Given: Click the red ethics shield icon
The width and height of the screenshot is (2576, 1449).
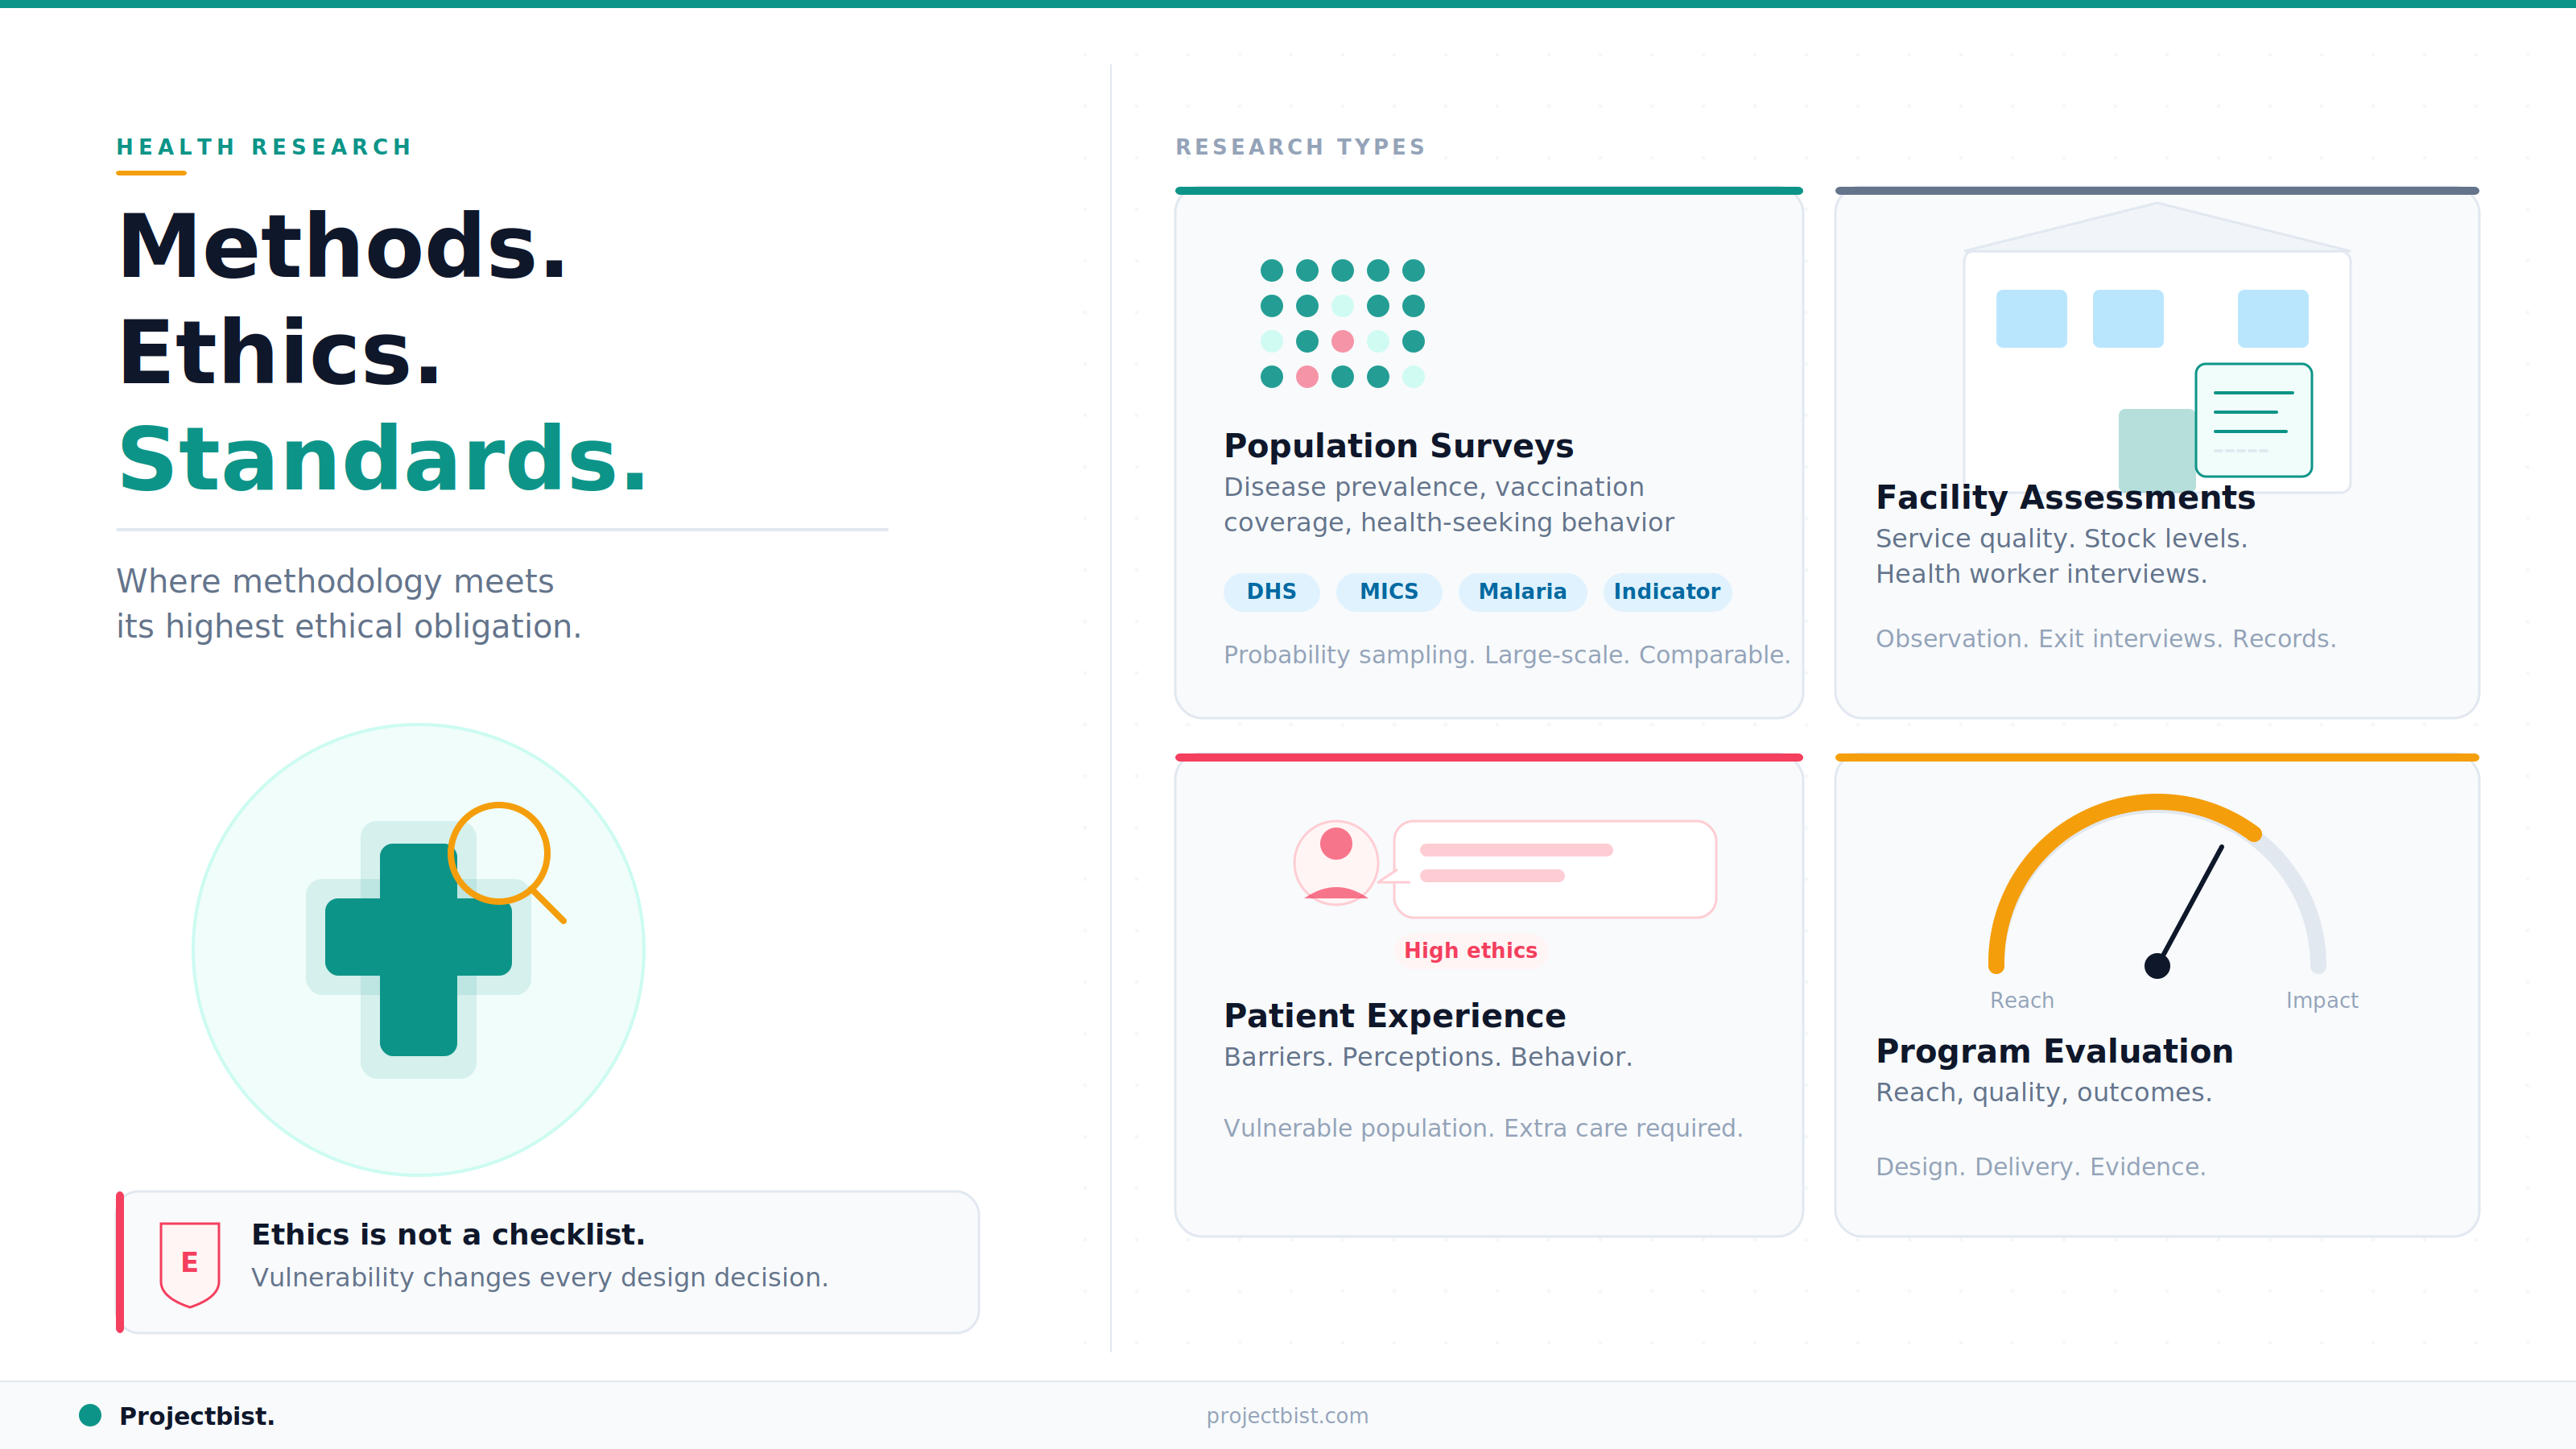Looking at the screenshot, I should point(190,1263).
